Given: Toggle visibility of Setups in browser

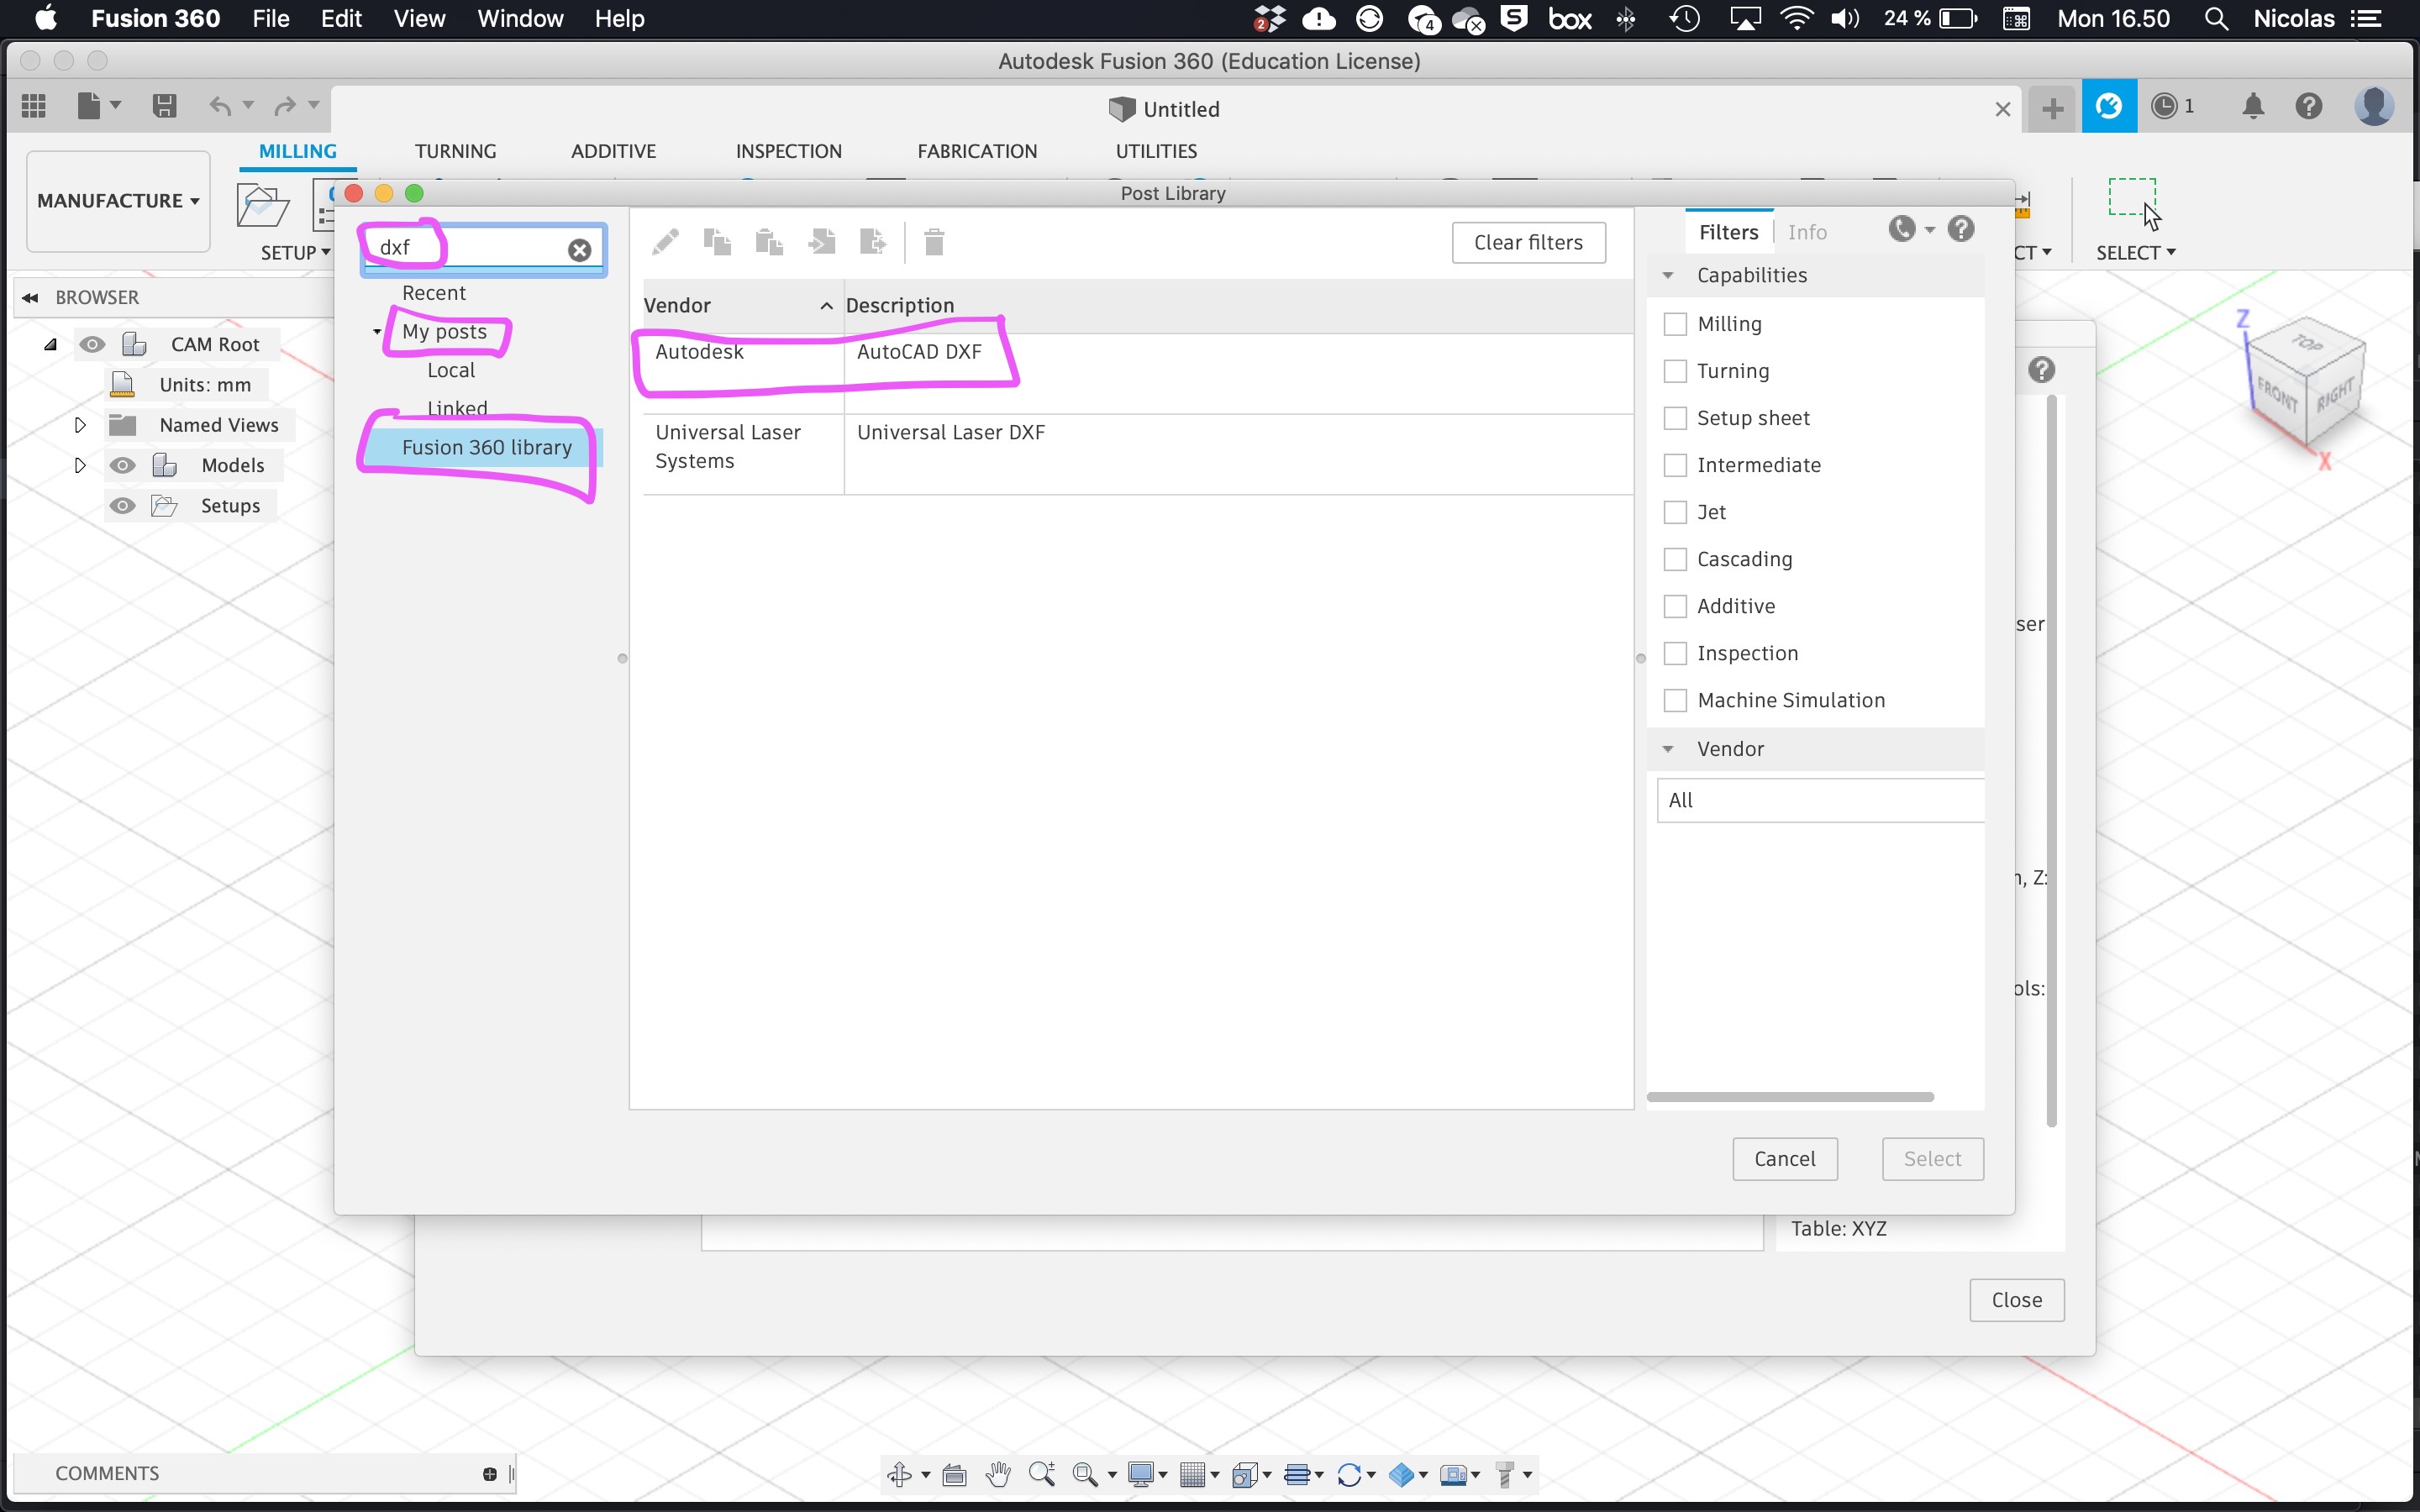Looking at the screenshot, I should 123,506.
